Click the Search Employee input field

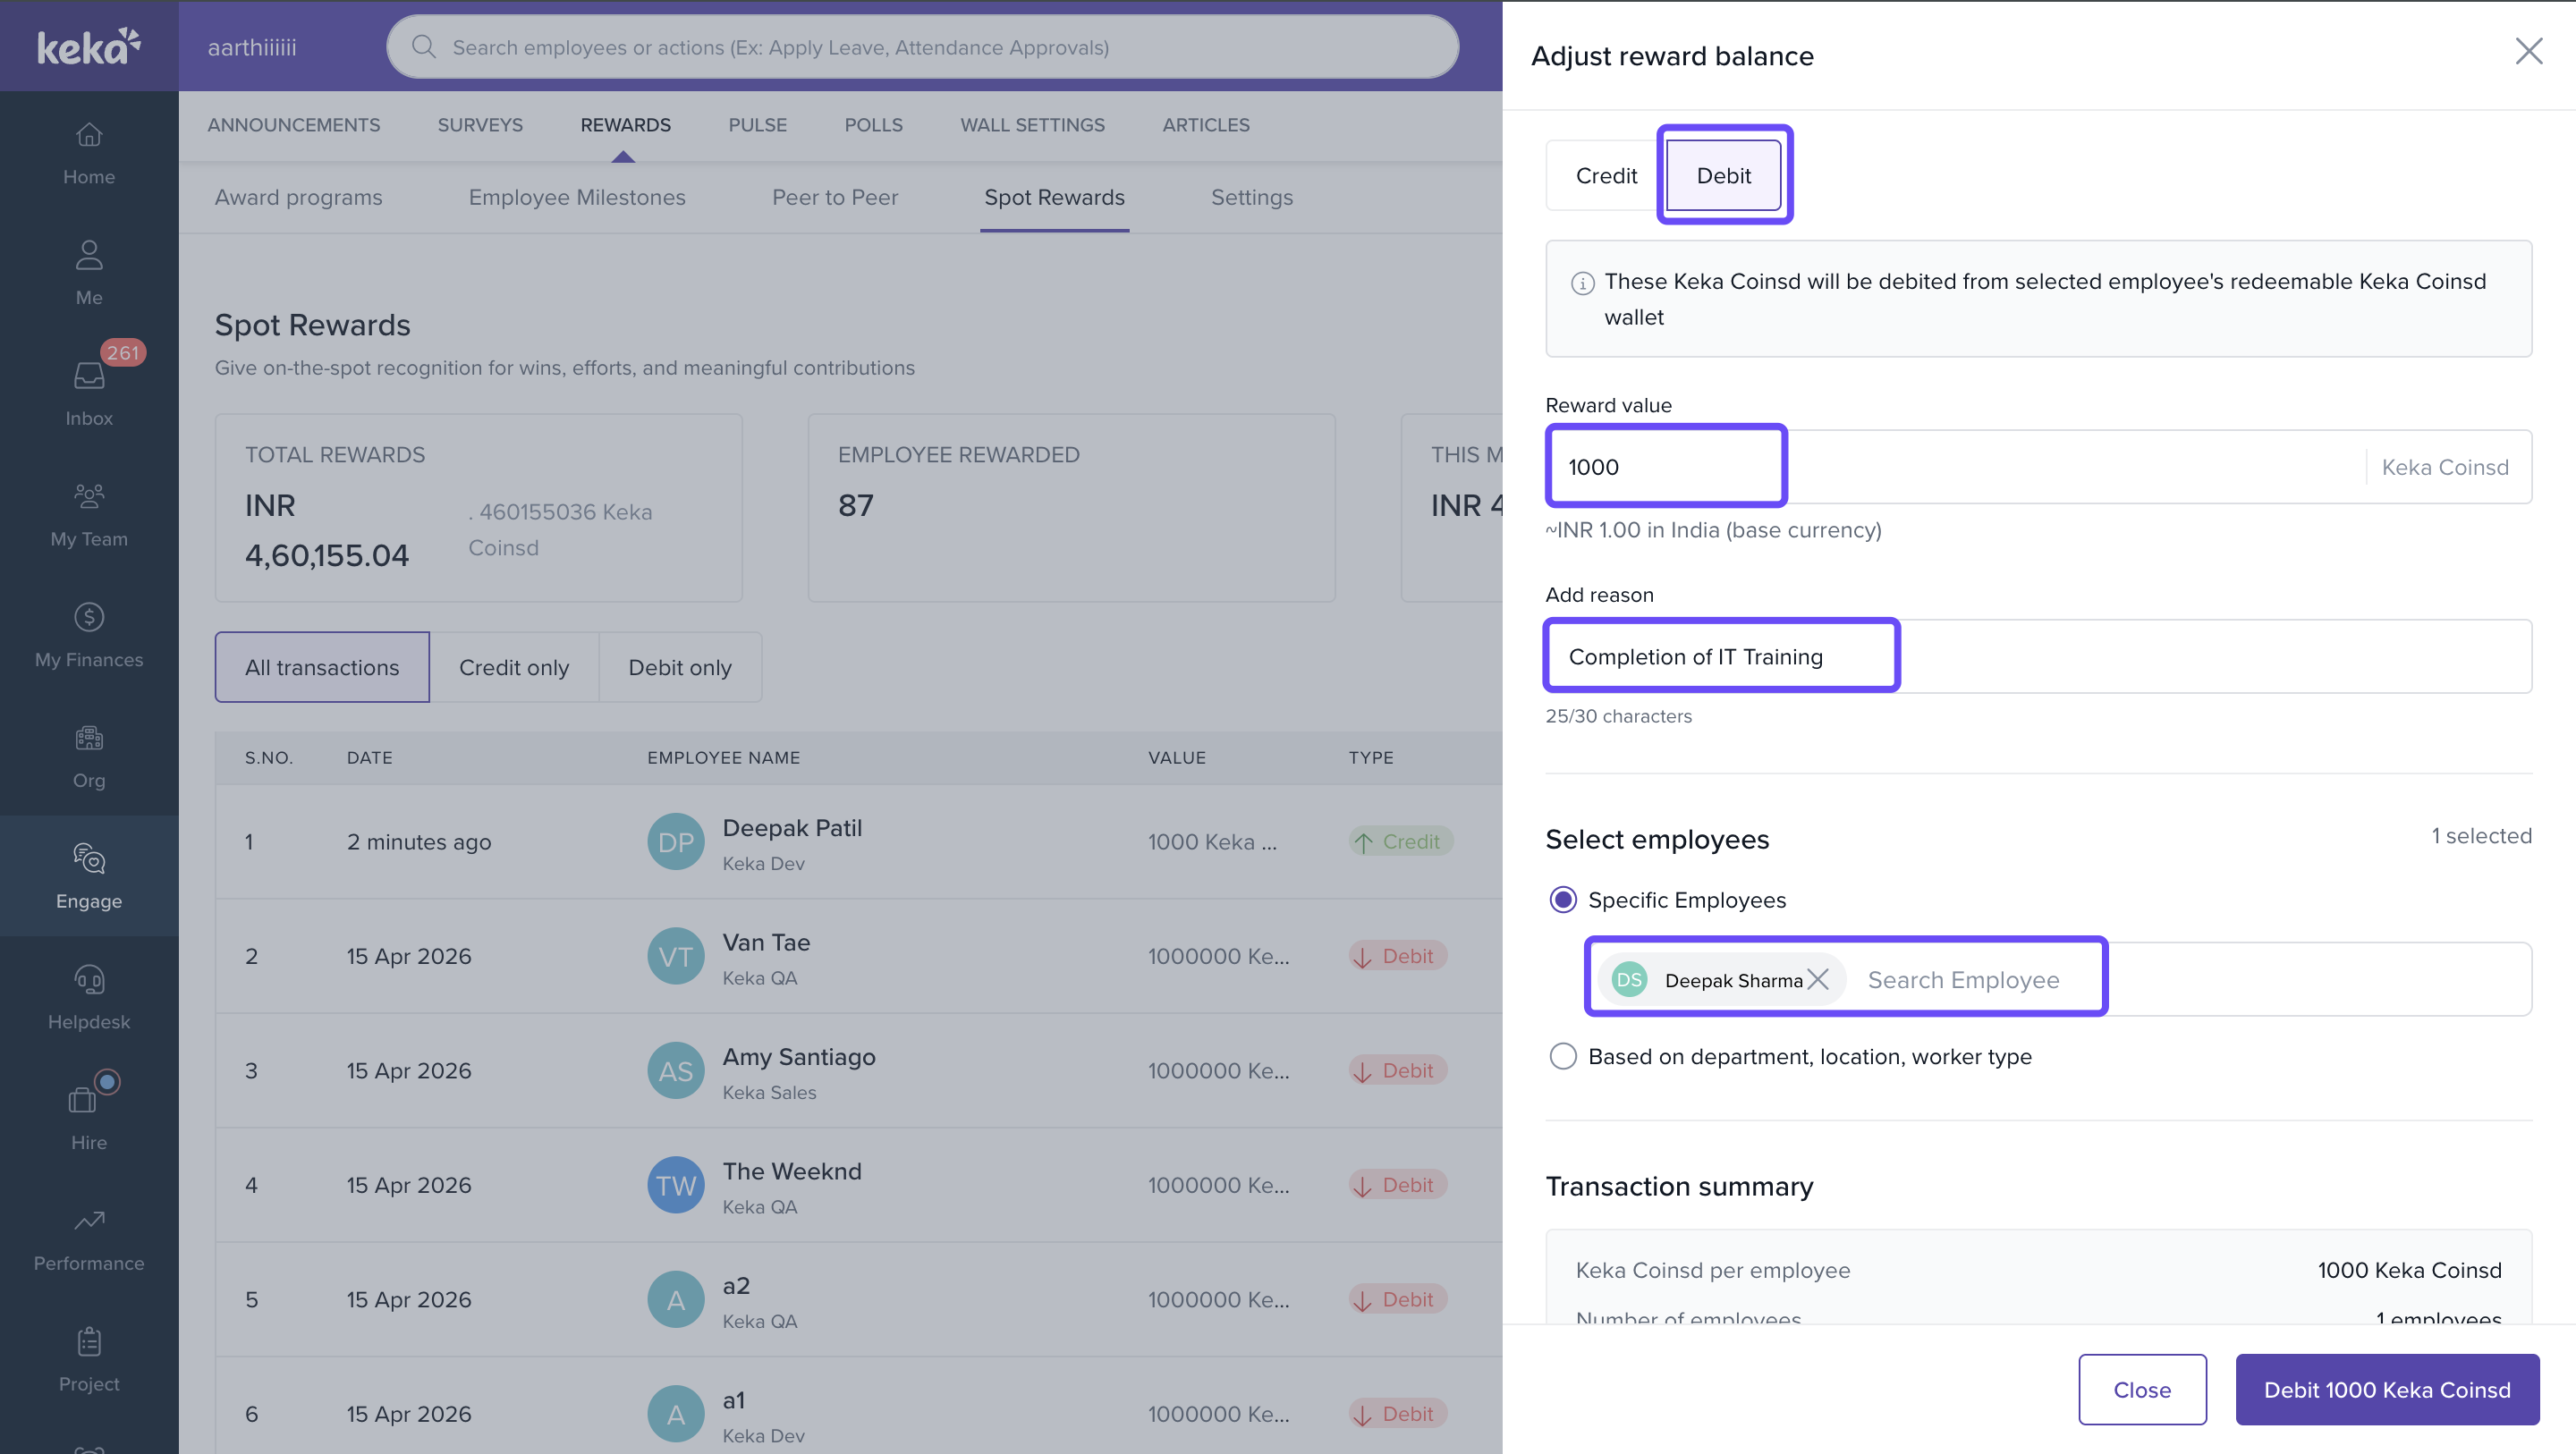[1963, 979]
